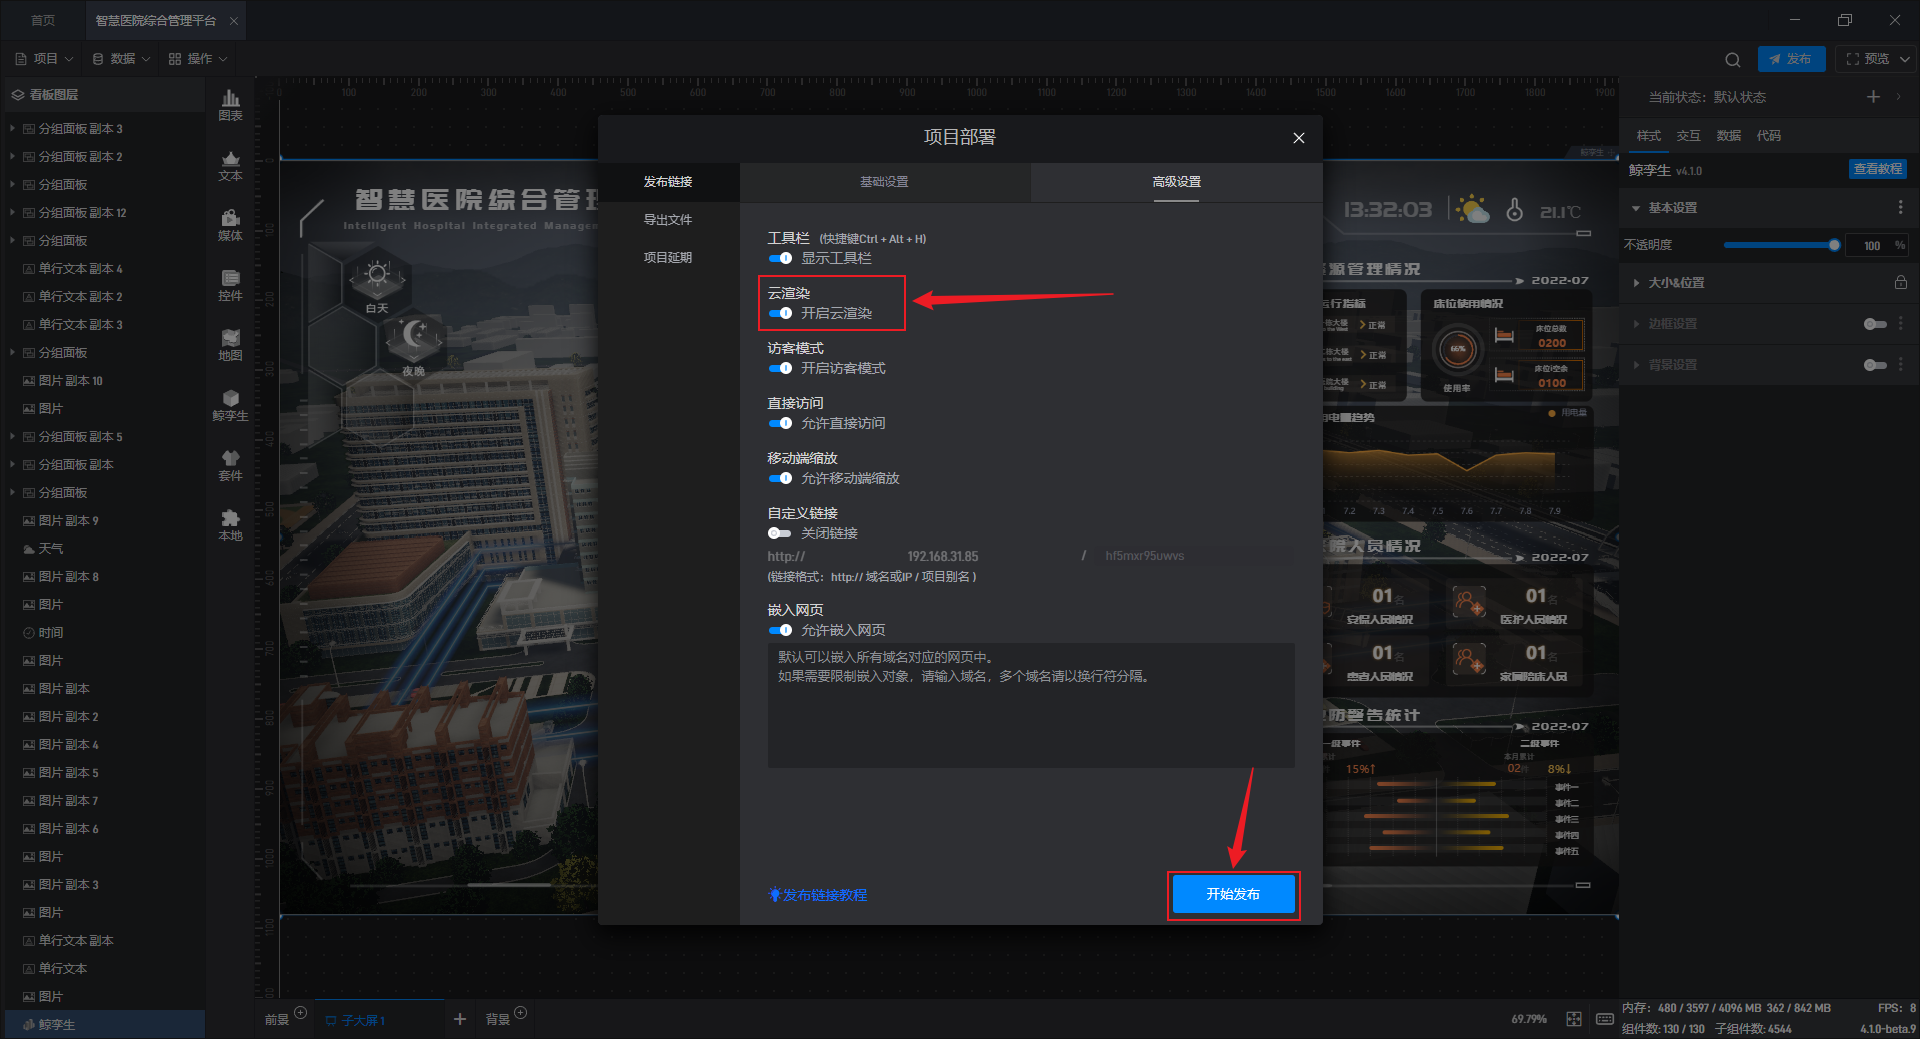Switch to the 首页 tab
Viewport: 1920px width, 1039px height.
tap(43, 20)
